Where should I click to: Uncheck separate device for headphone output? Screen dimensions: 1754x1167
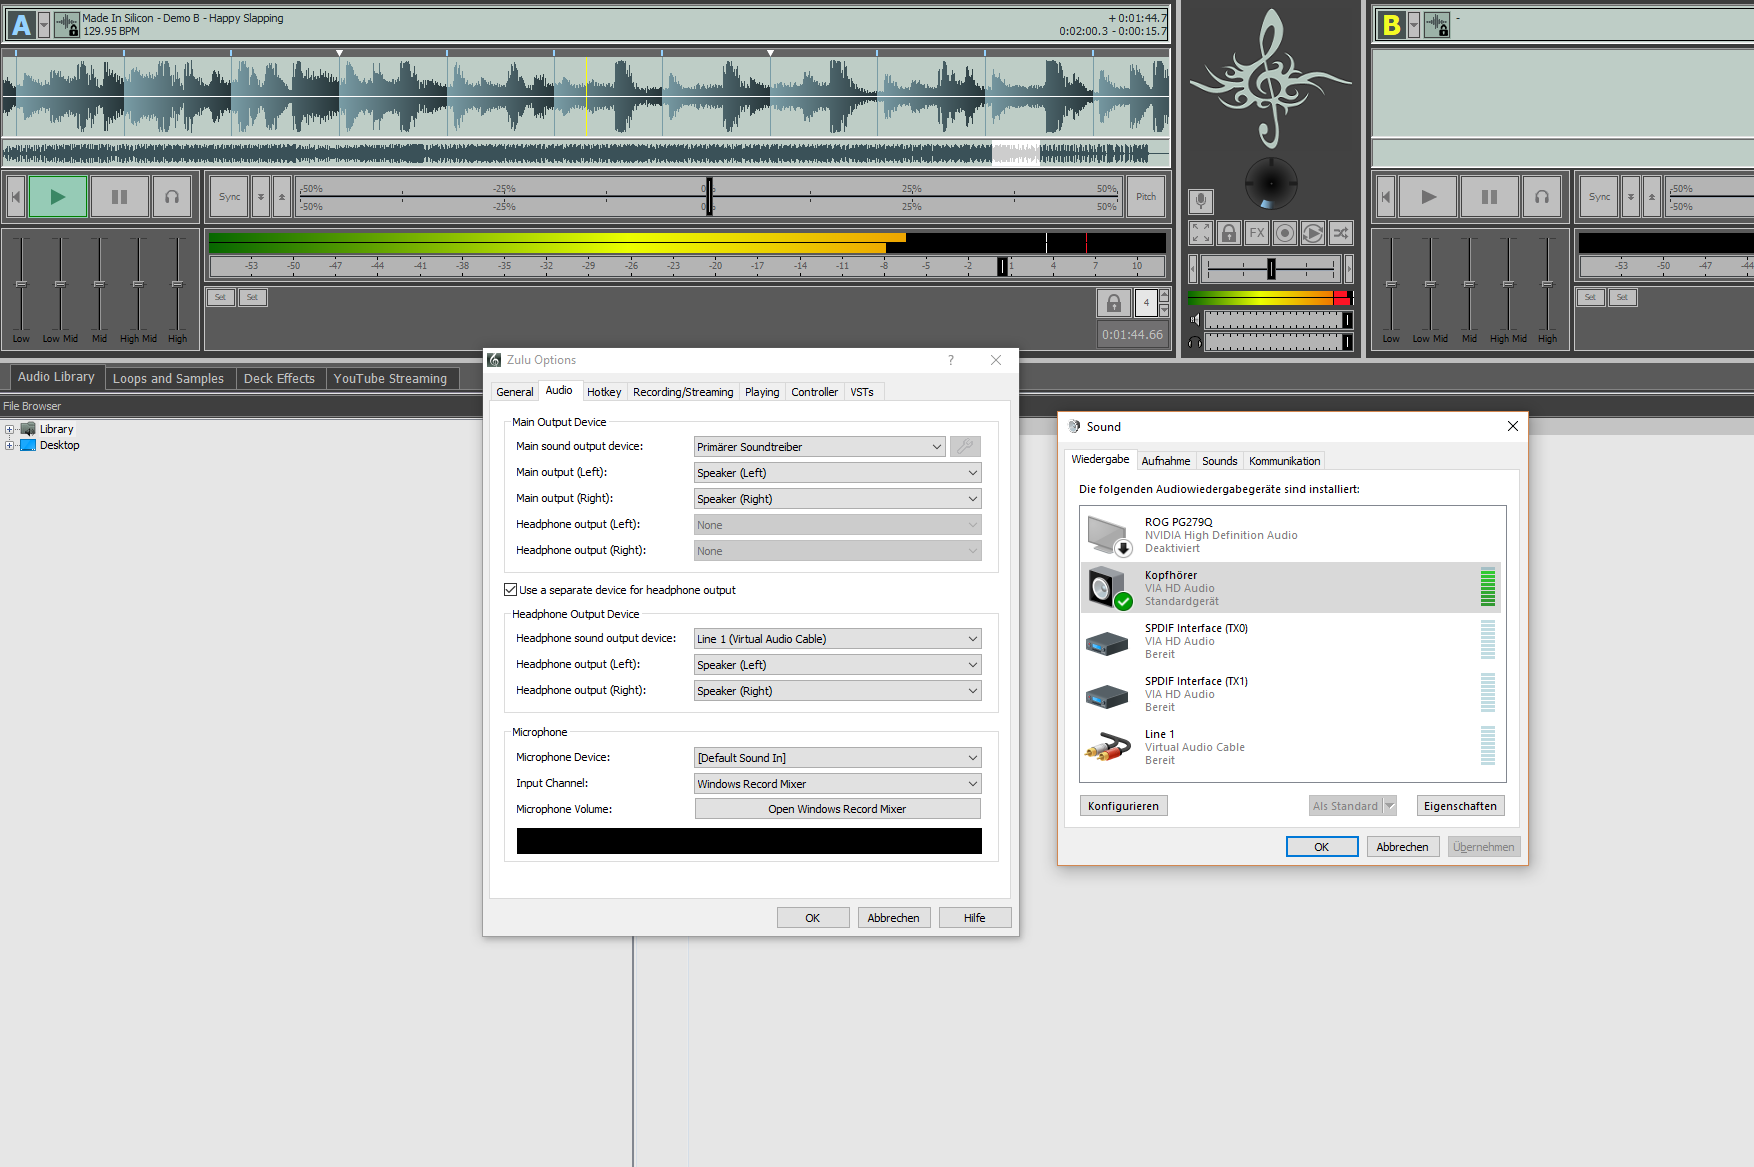511,590
